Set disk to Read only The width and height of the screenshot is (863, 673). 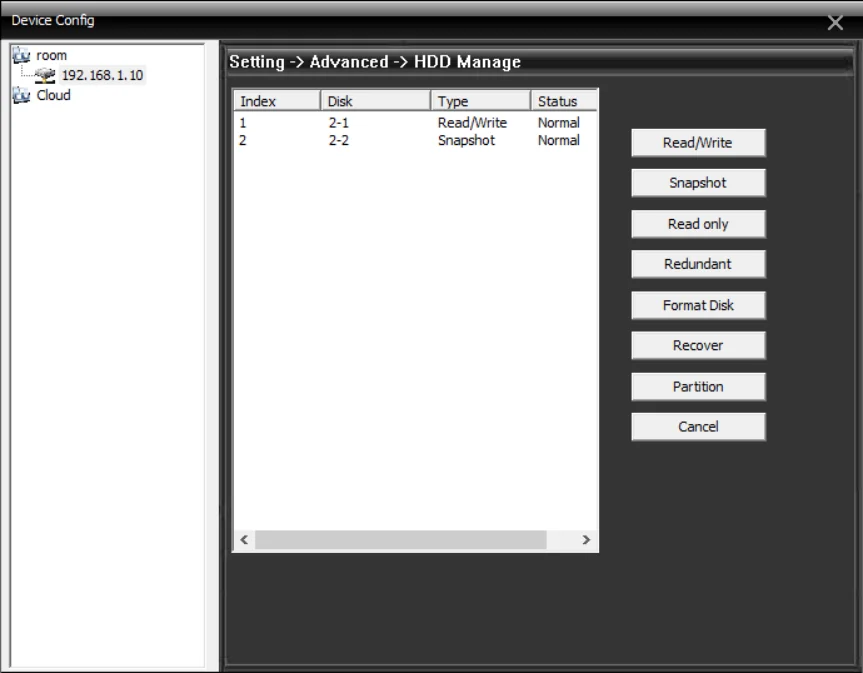tap(698, 224)
